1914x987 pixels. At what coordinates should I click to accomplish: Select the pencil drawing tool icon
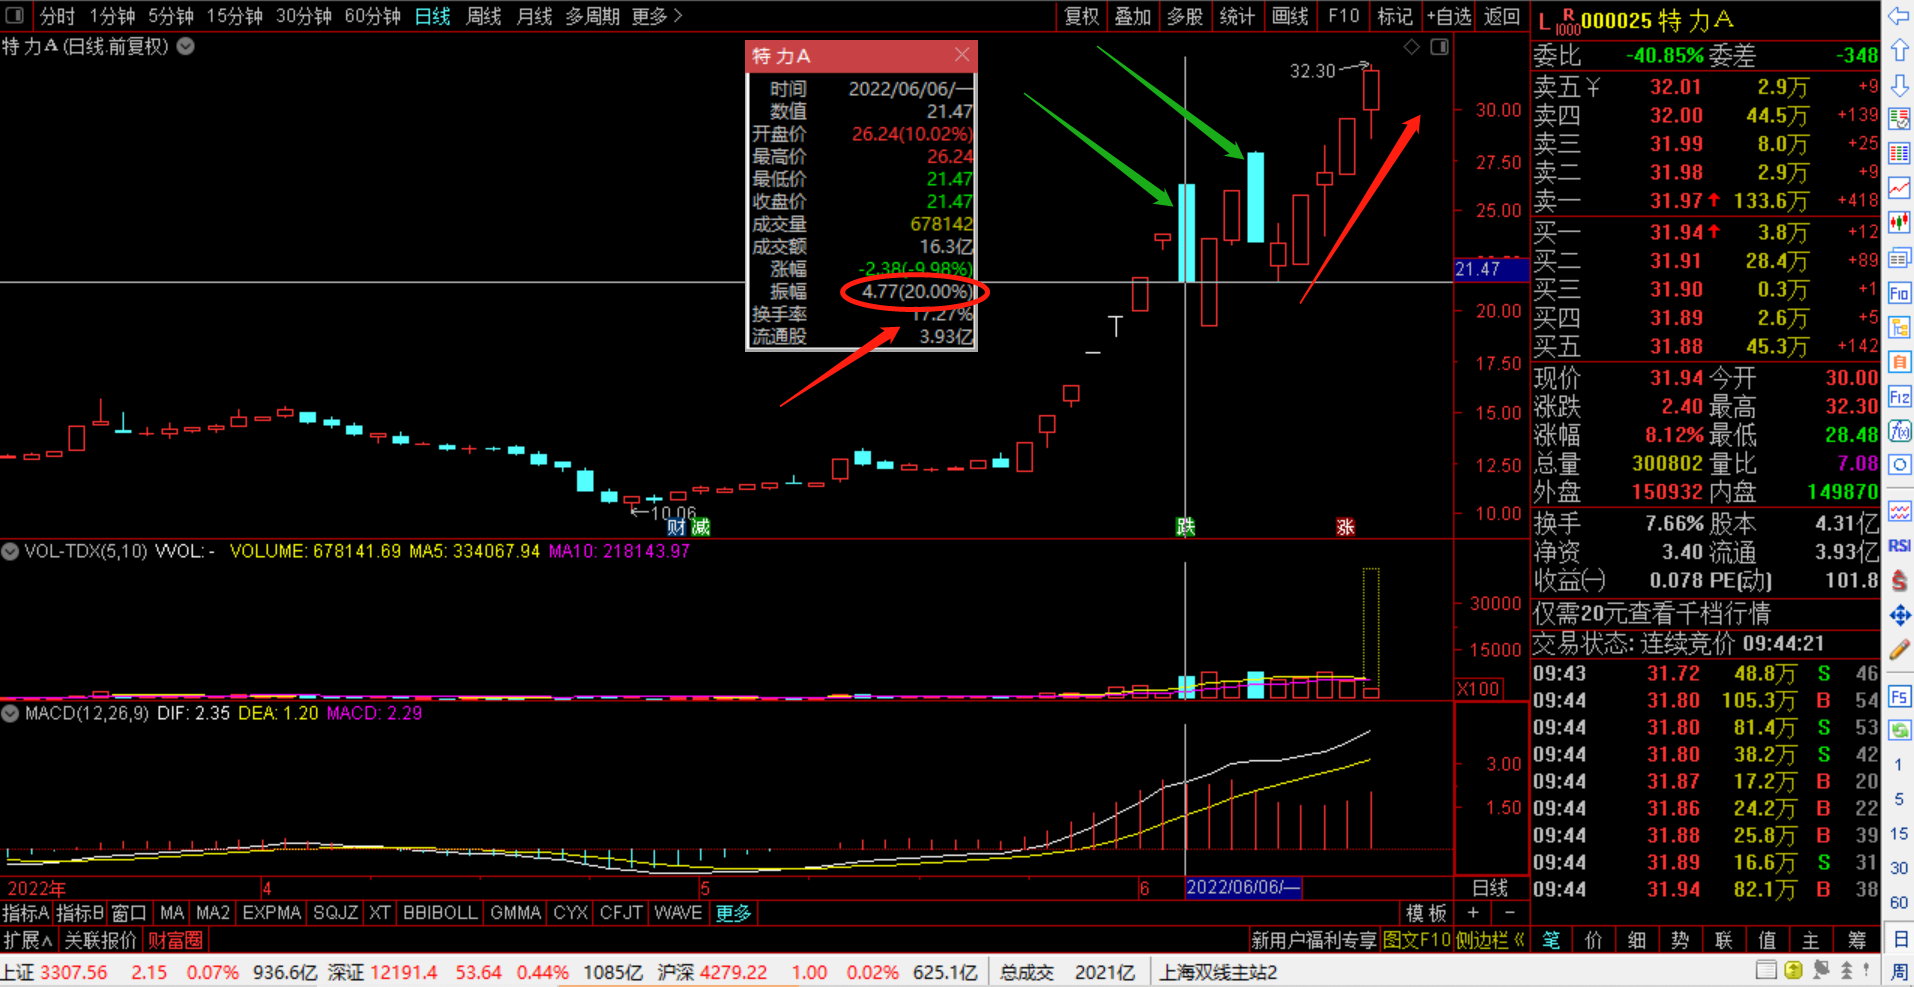[1898, 650]
